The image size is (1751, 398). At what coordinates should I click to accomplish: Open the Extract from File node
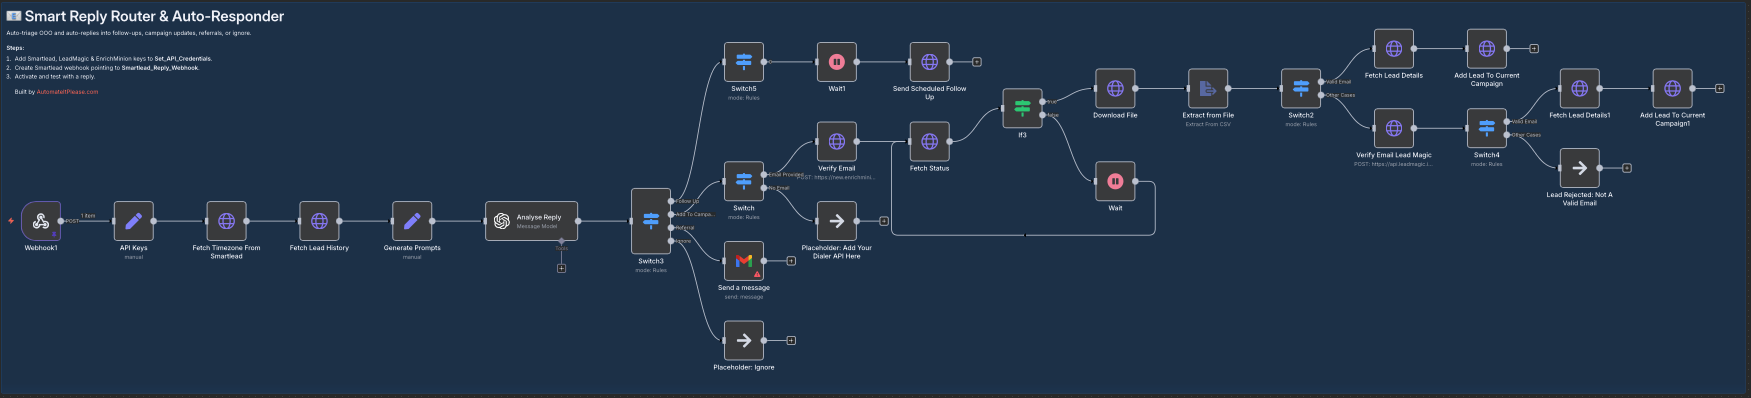[x=1208, y=88]
